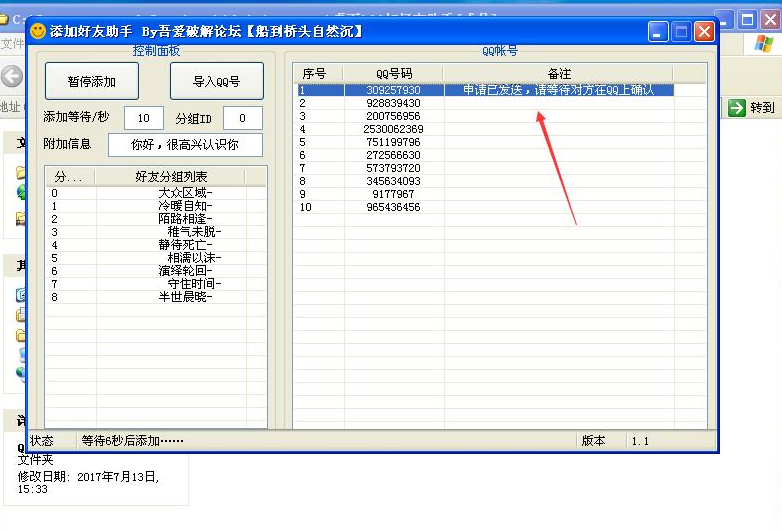Screen dimensions: 782x531
Task: Click the 转到 go button in Explorer window
Action: pos(752,107)
